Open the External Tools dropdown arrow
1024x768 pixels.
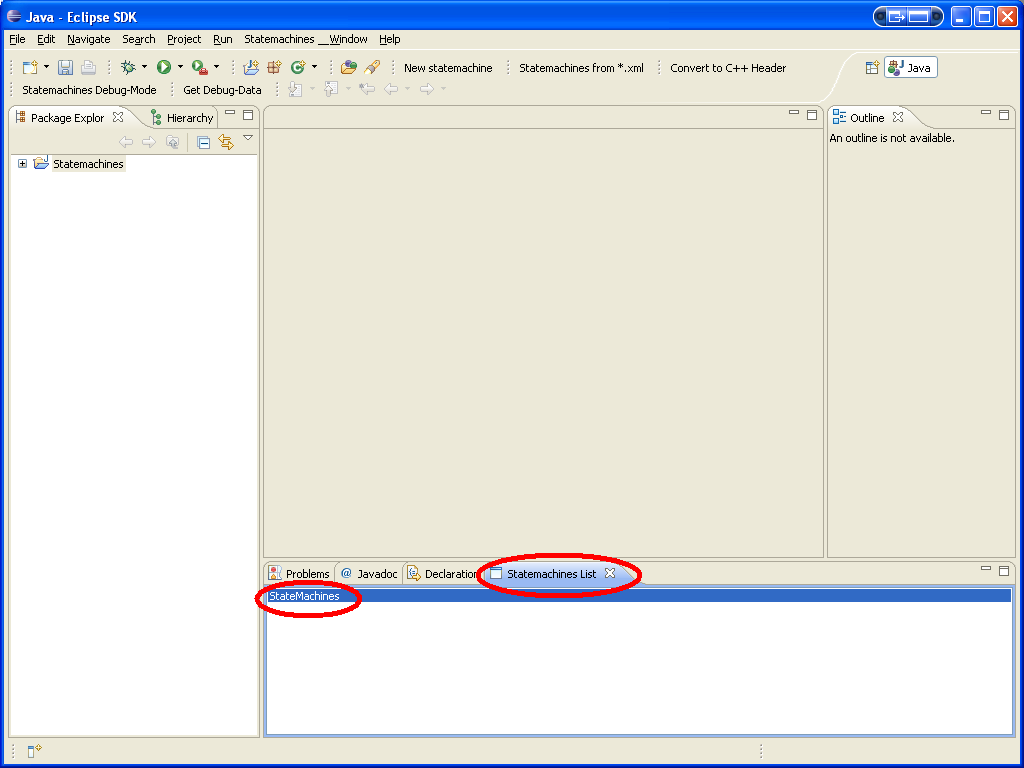(x=216, y=67)
